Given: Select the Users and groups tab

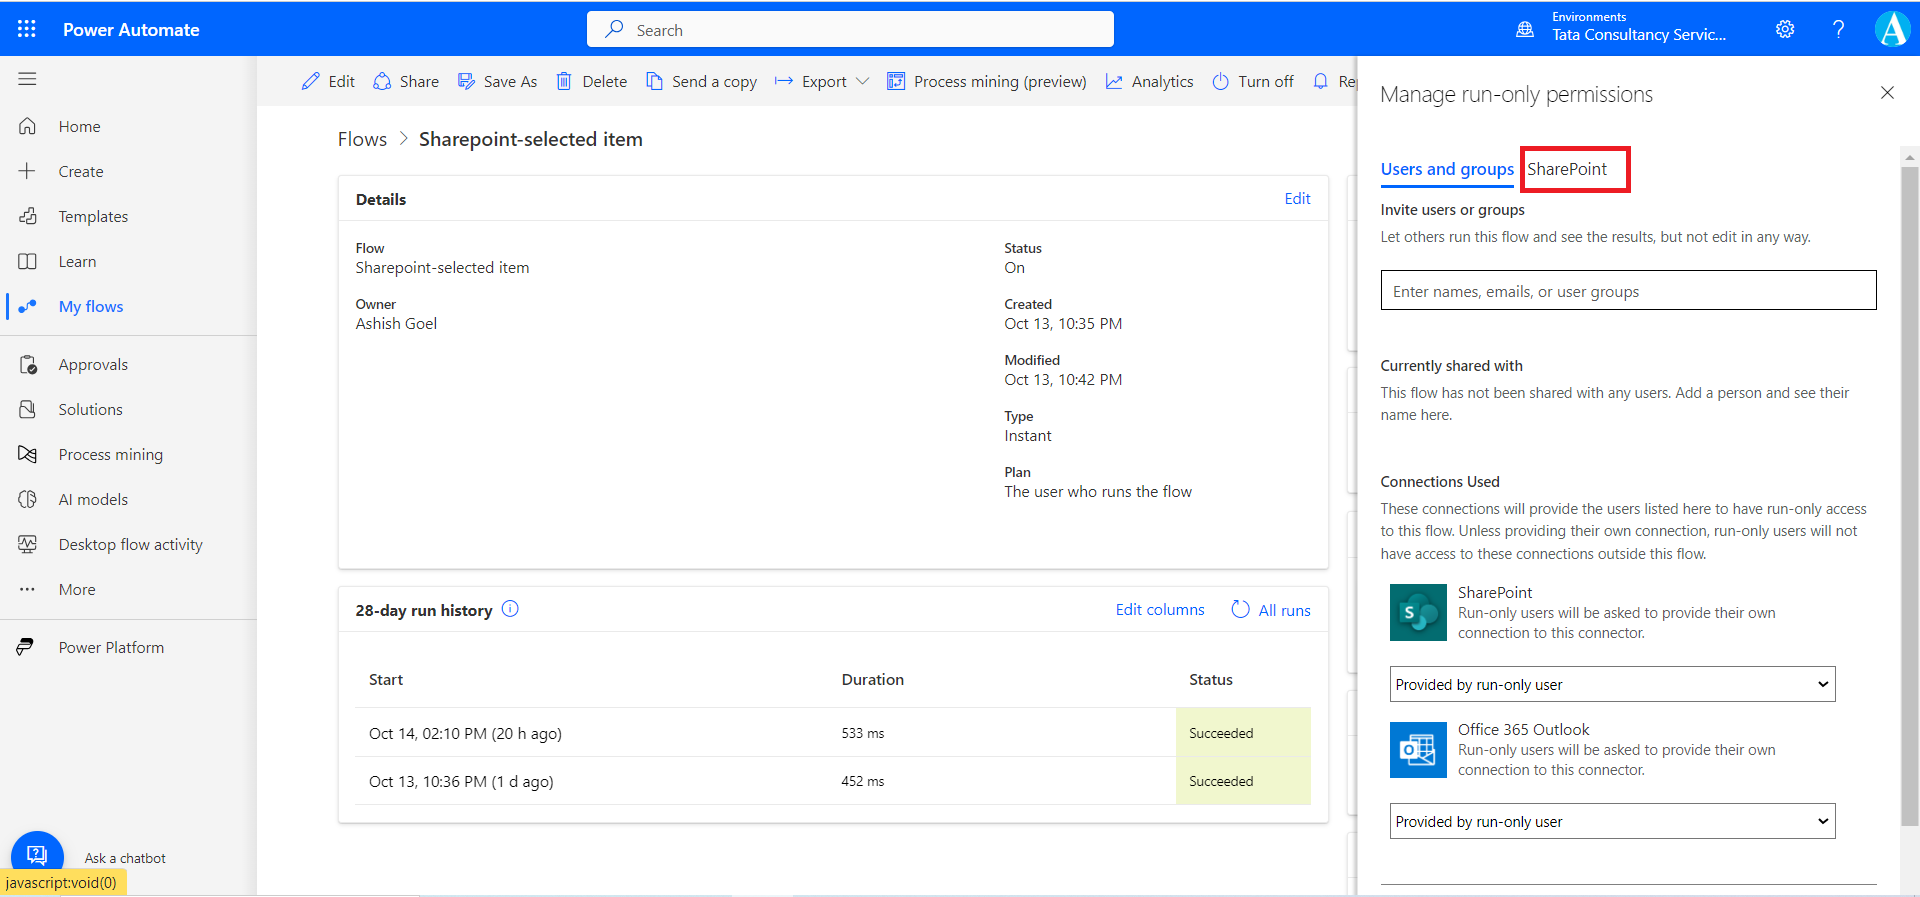Looking at the screenshot, I should tap(1446, 169).
